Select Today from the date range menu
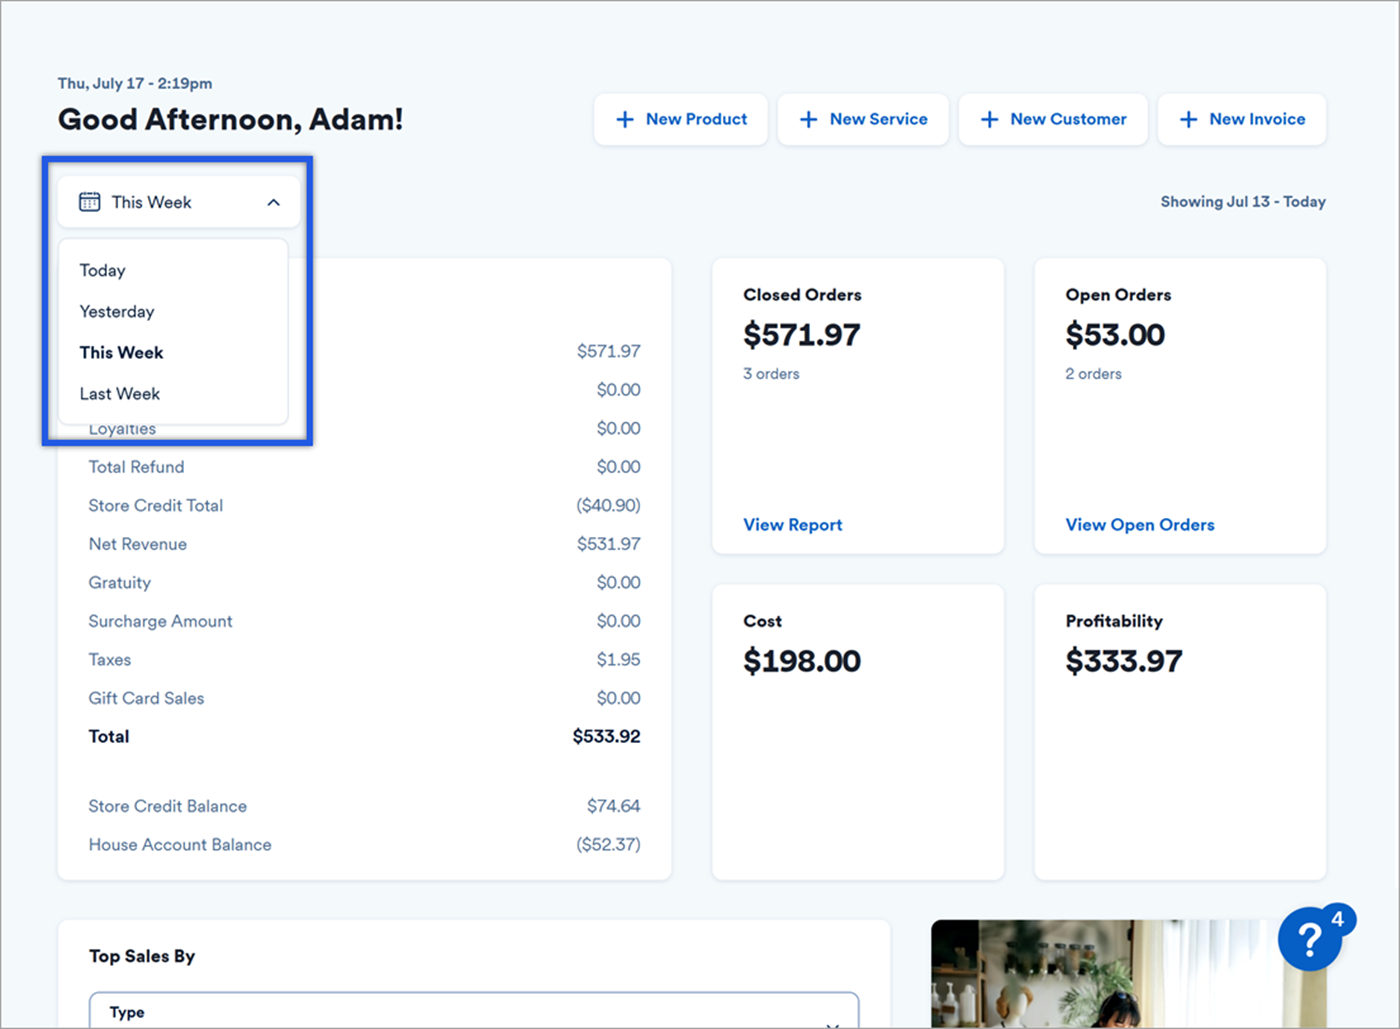The width and height of the screenshot is (1400, 1029). tap(102, 270)
